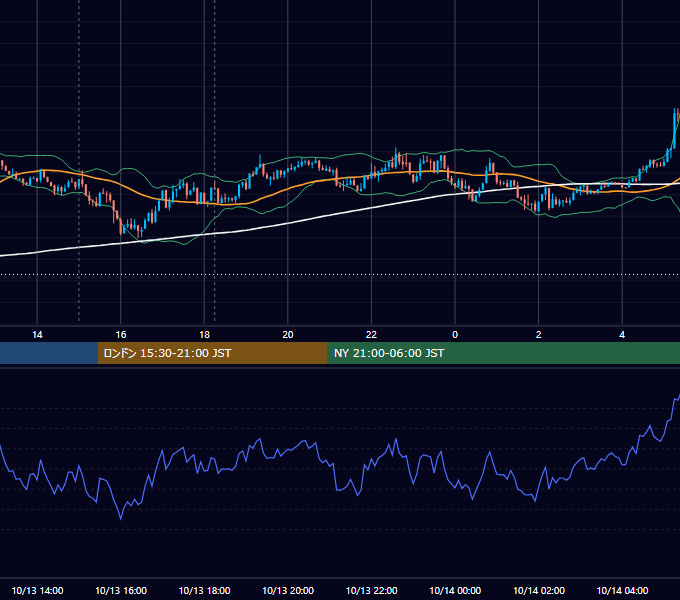Click the 10/13 18:00 time label
Image resolution: width=680 pixels, height=600 pixels.
tap(204, 590)
